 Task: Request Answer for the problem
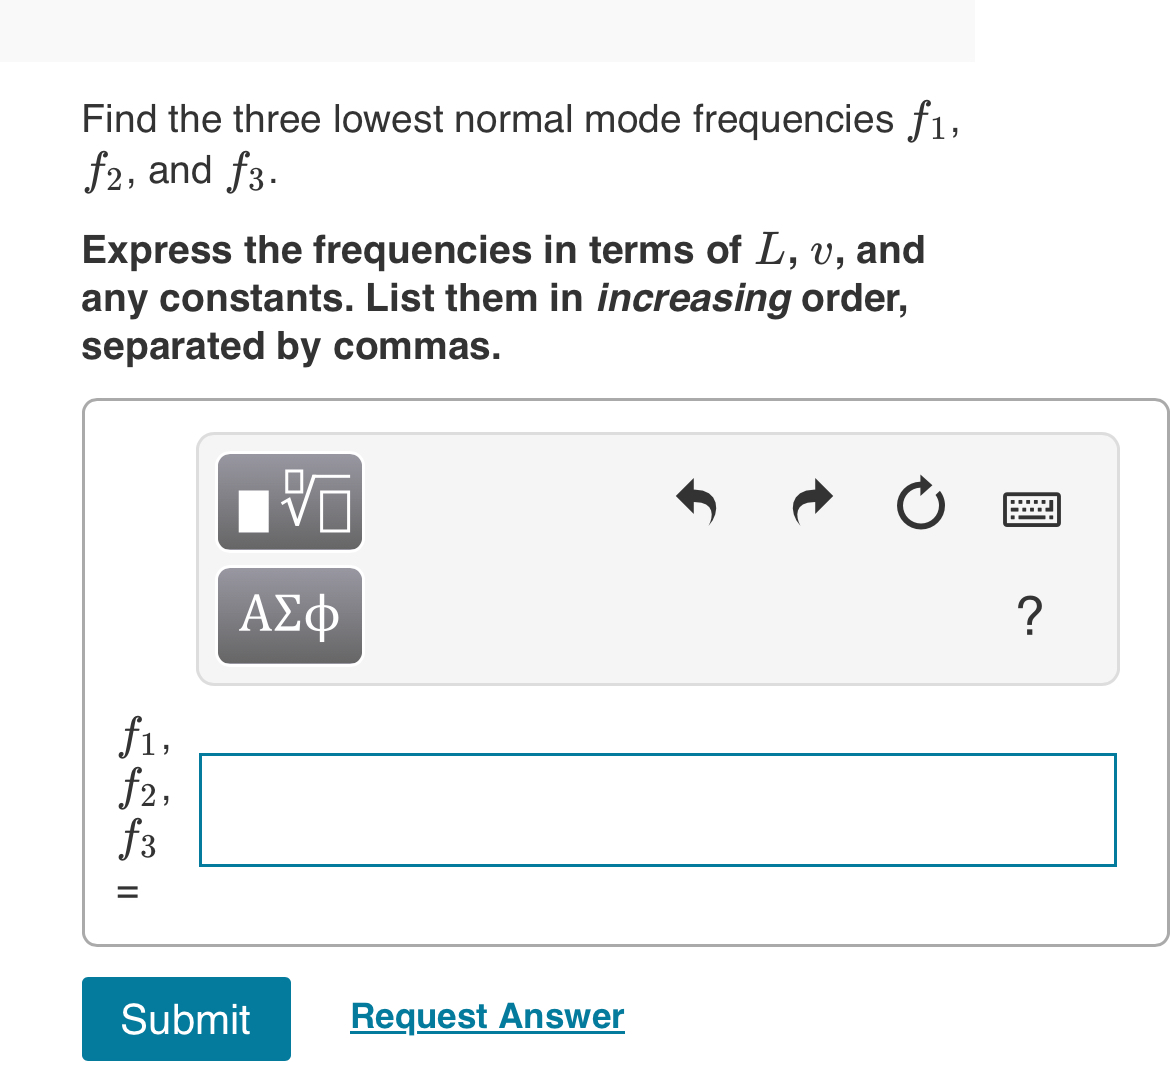(x=487, y=1016)
